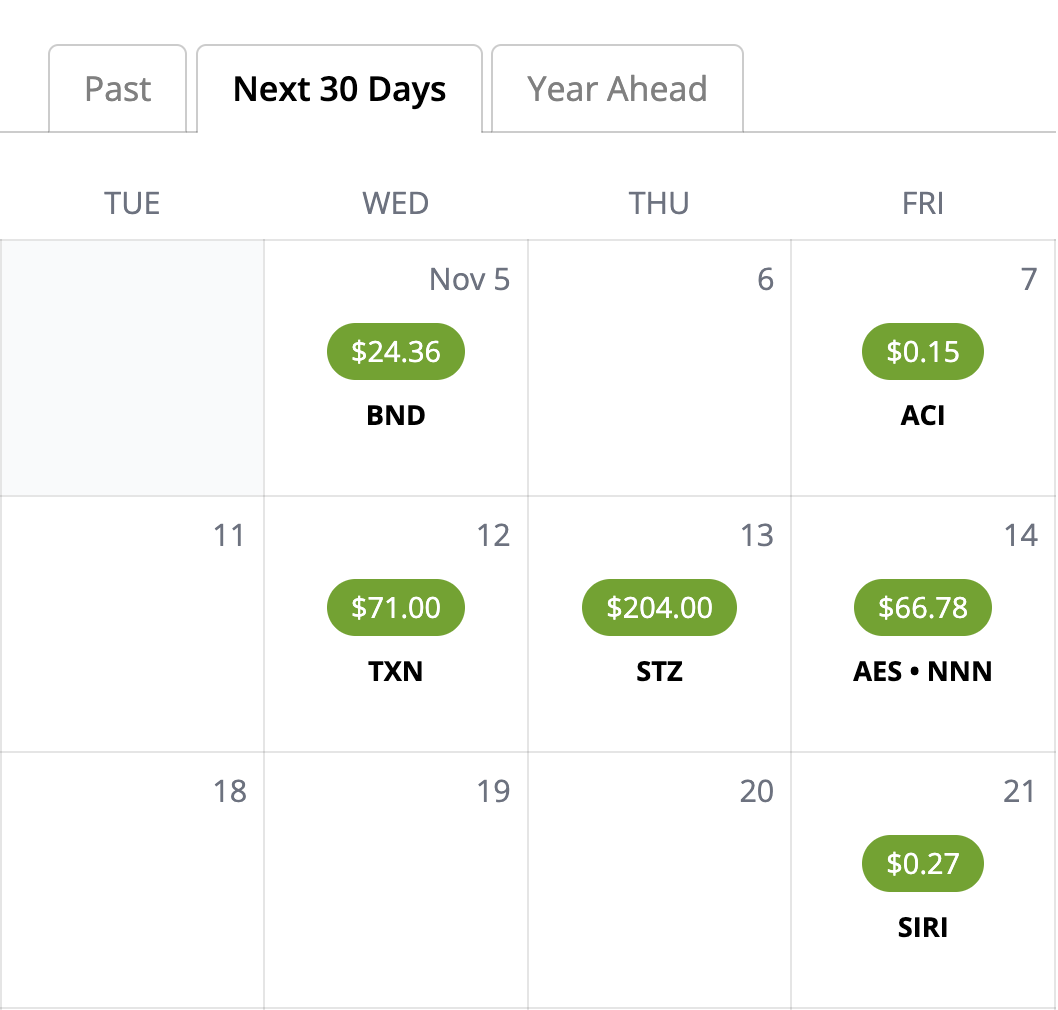Select the Next 30 Days tab

pos(339,89)
